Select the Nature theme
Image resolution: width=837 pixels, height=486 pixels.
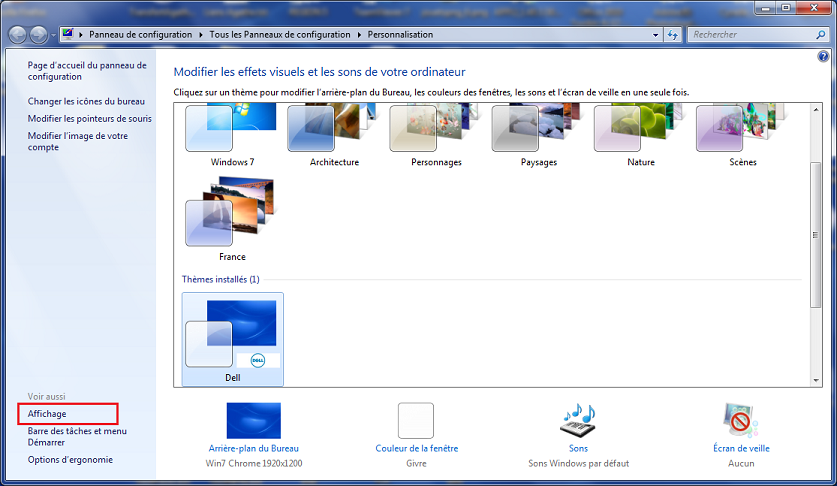coord(641,136)
